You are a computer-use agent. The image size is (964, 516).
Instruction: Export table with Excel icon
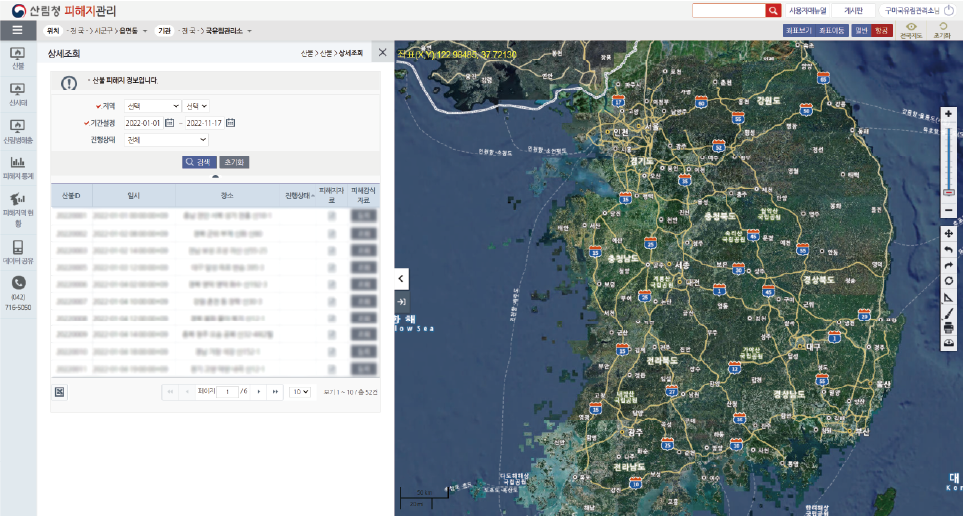(x=60, y=392)
